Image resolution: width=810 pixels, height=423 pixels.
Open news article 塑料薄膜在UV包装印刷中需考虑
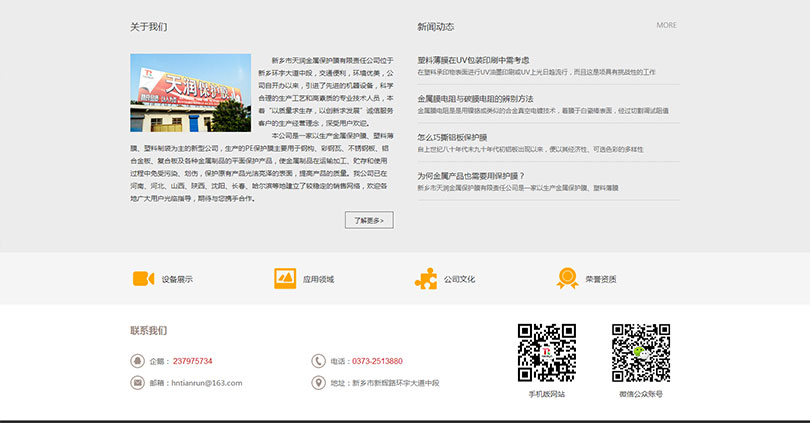(x=473, y=60)
